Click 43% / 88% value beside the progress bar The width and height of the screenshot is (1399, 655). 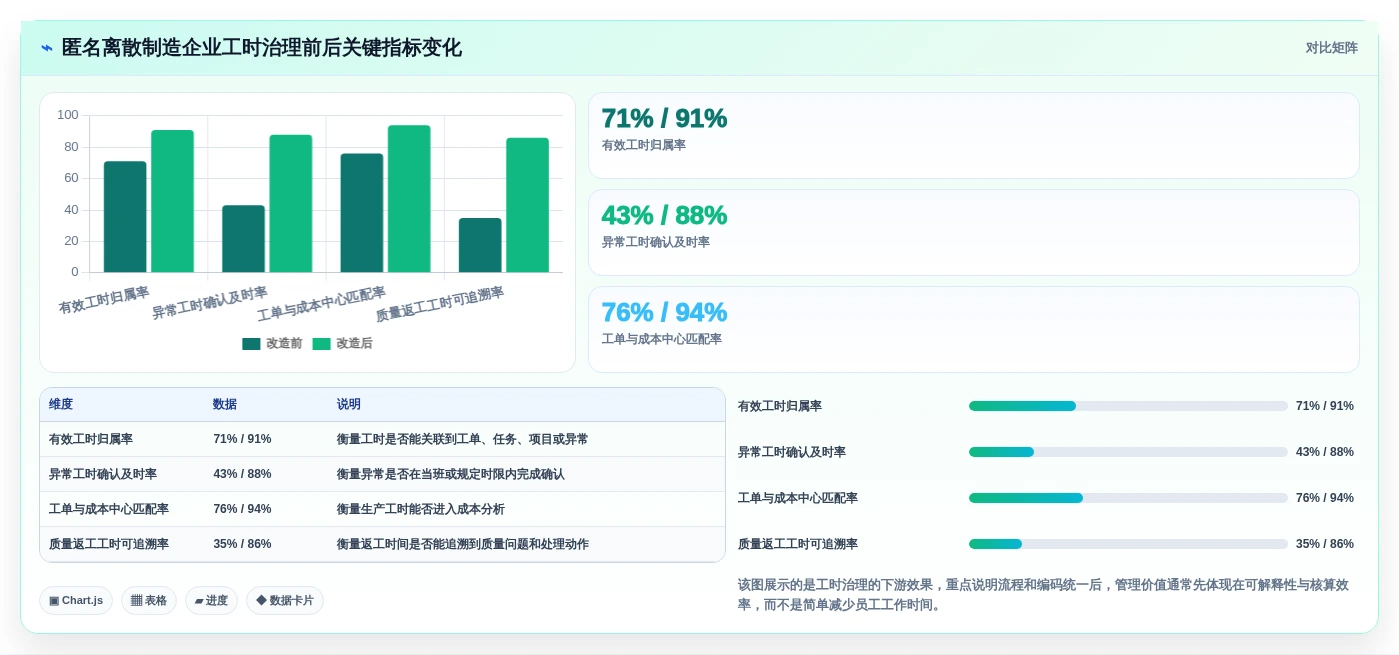(x=1325, y=452)
